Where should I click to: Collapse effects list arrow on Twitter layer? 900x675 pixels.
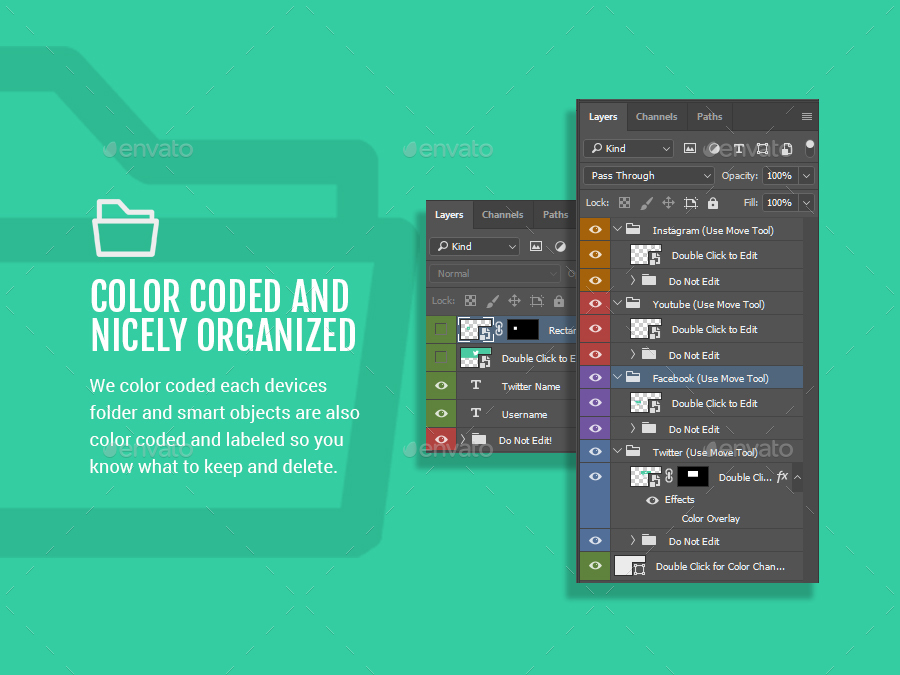coord(797,477)
